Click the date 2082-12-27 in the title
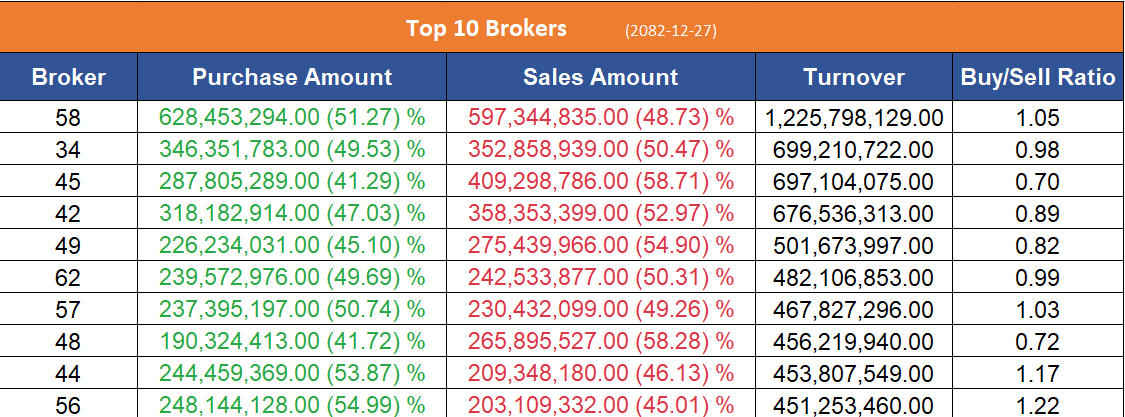This screenshot has height=417, width=1125. tap(669, 30)
